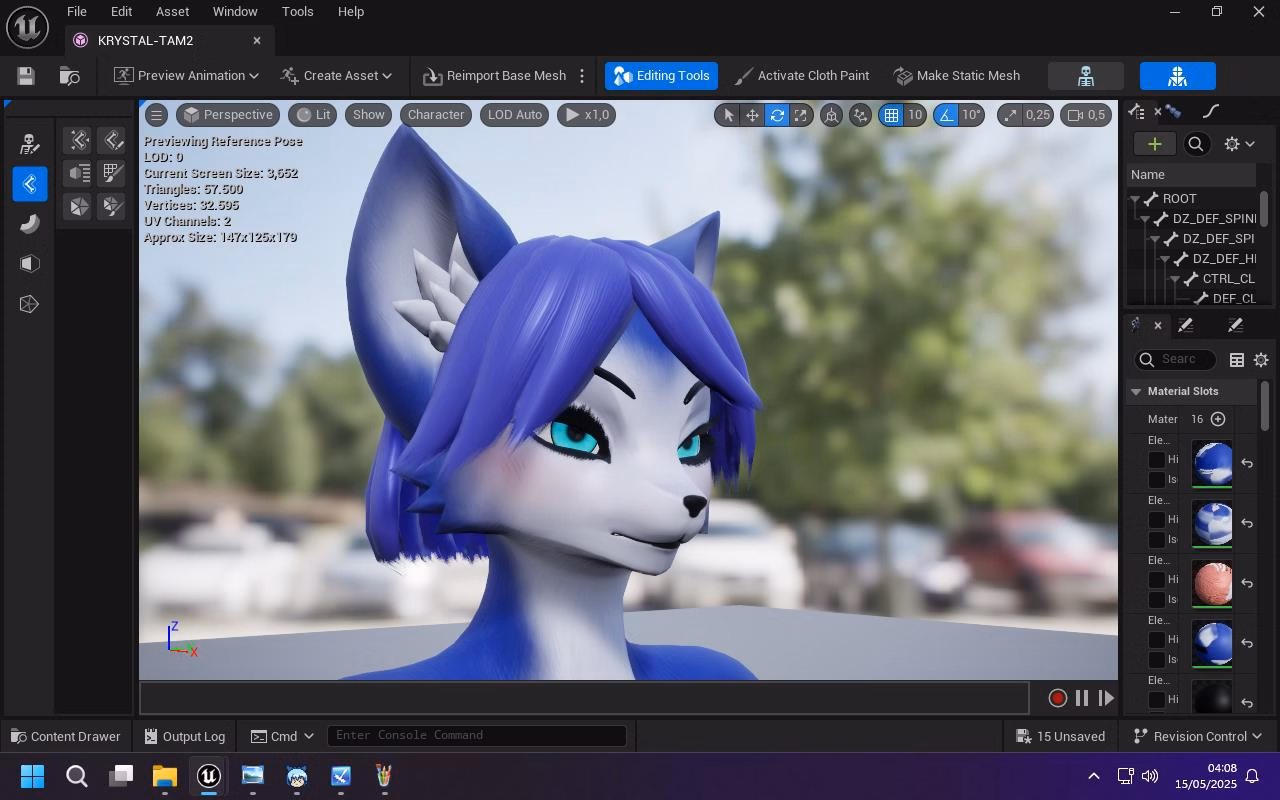Image resolution: width=1280 pixels, height=800 pixels.
Task: Enable Highlight checkbox for first material element
Action: point(1157,460)
